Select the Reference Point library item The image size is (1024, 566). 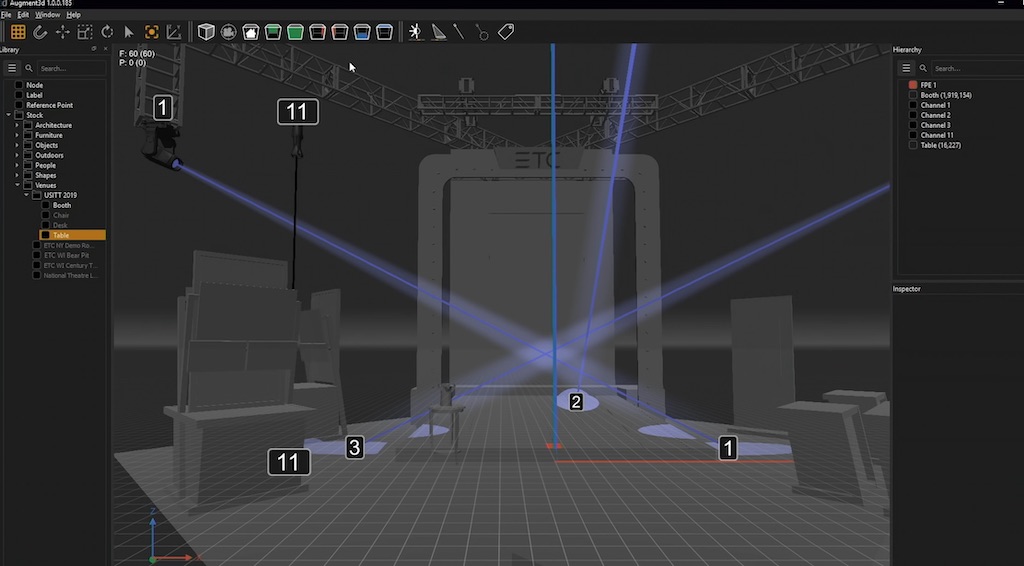(x=49, y=105)
